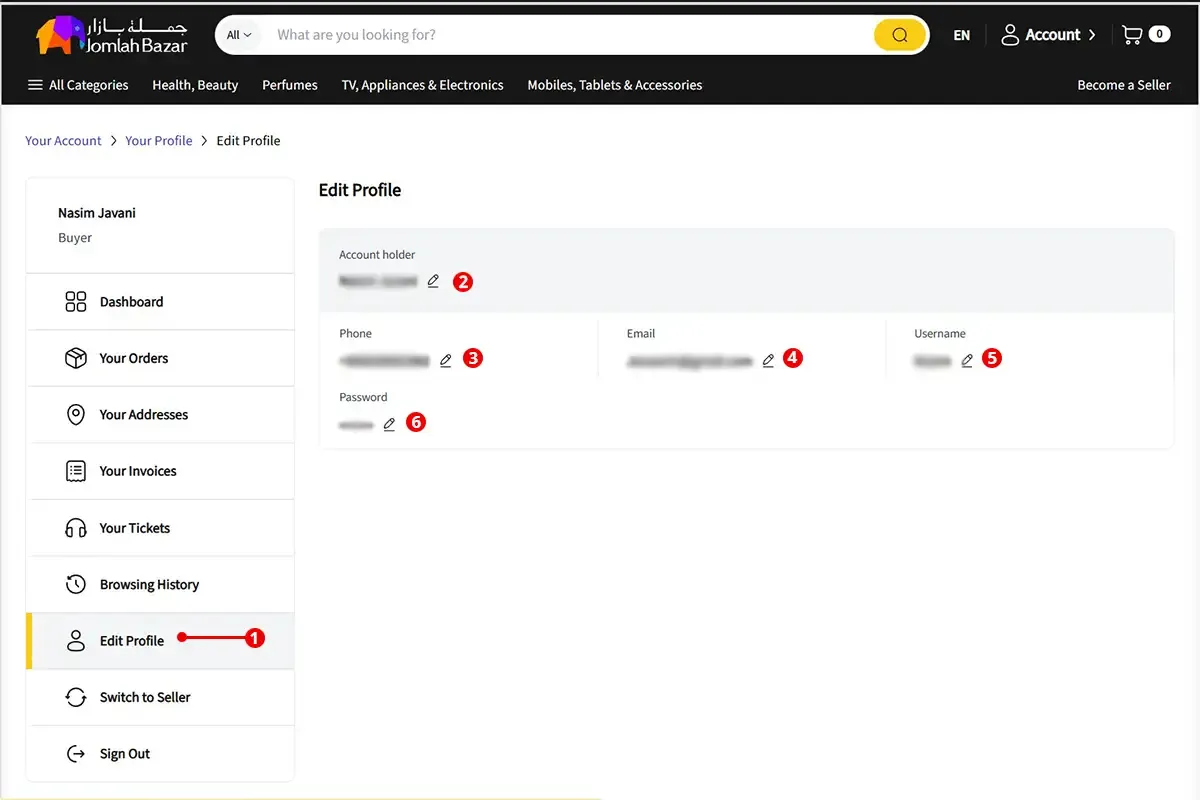
Task: Click Sign Out in the sidebar
Action: click(x=124, y=754)
